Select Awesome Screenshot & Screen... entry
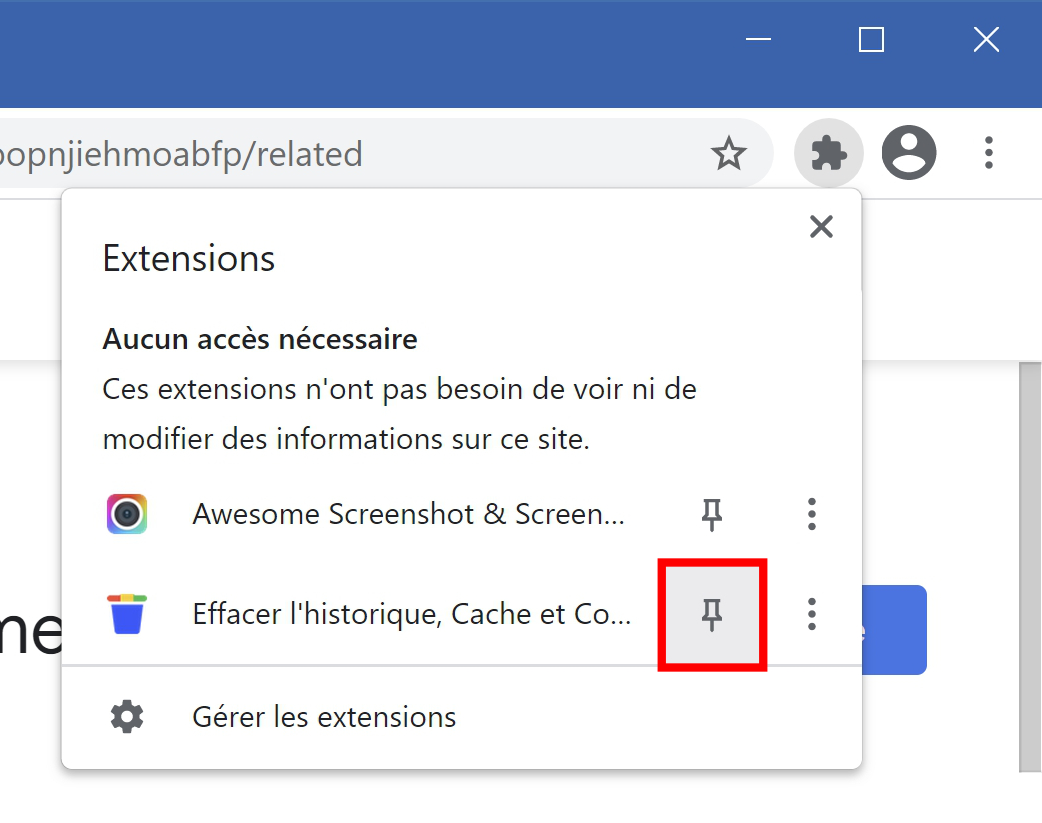This screenshot has height=823, width=1042. tap(409, 514)
